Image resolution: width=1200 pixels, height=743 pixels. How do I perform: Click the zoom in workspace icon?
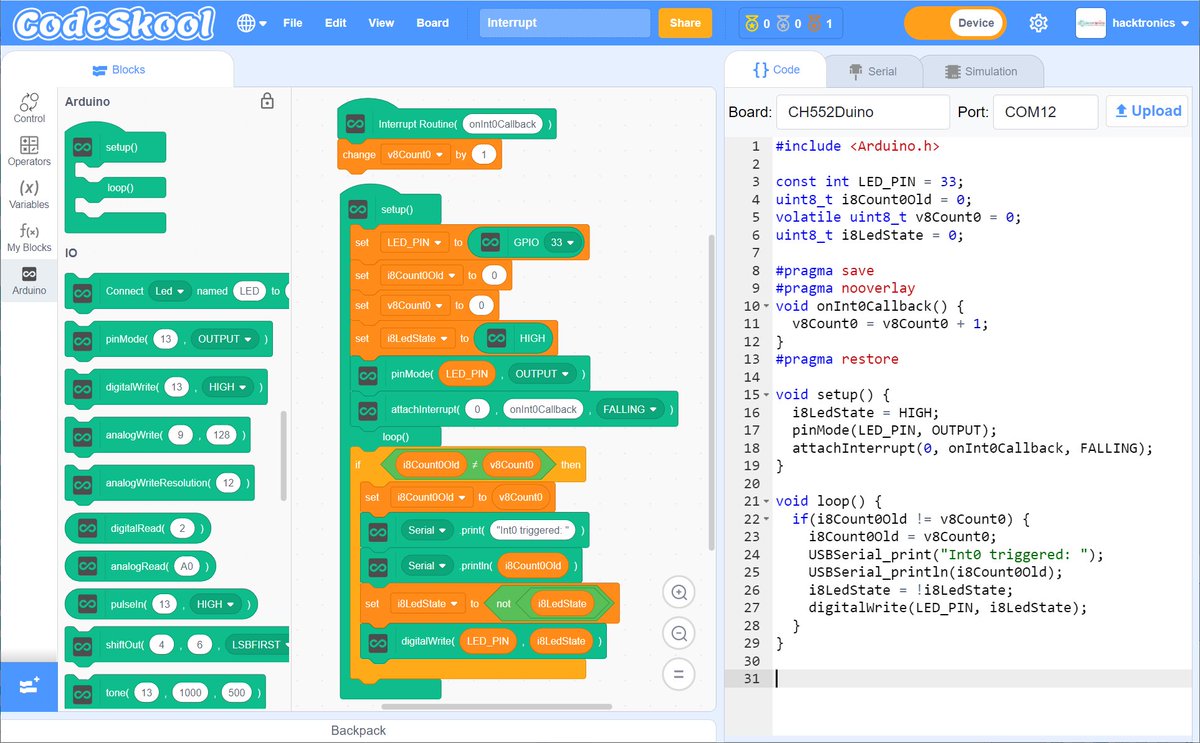[x=679, y=593]
